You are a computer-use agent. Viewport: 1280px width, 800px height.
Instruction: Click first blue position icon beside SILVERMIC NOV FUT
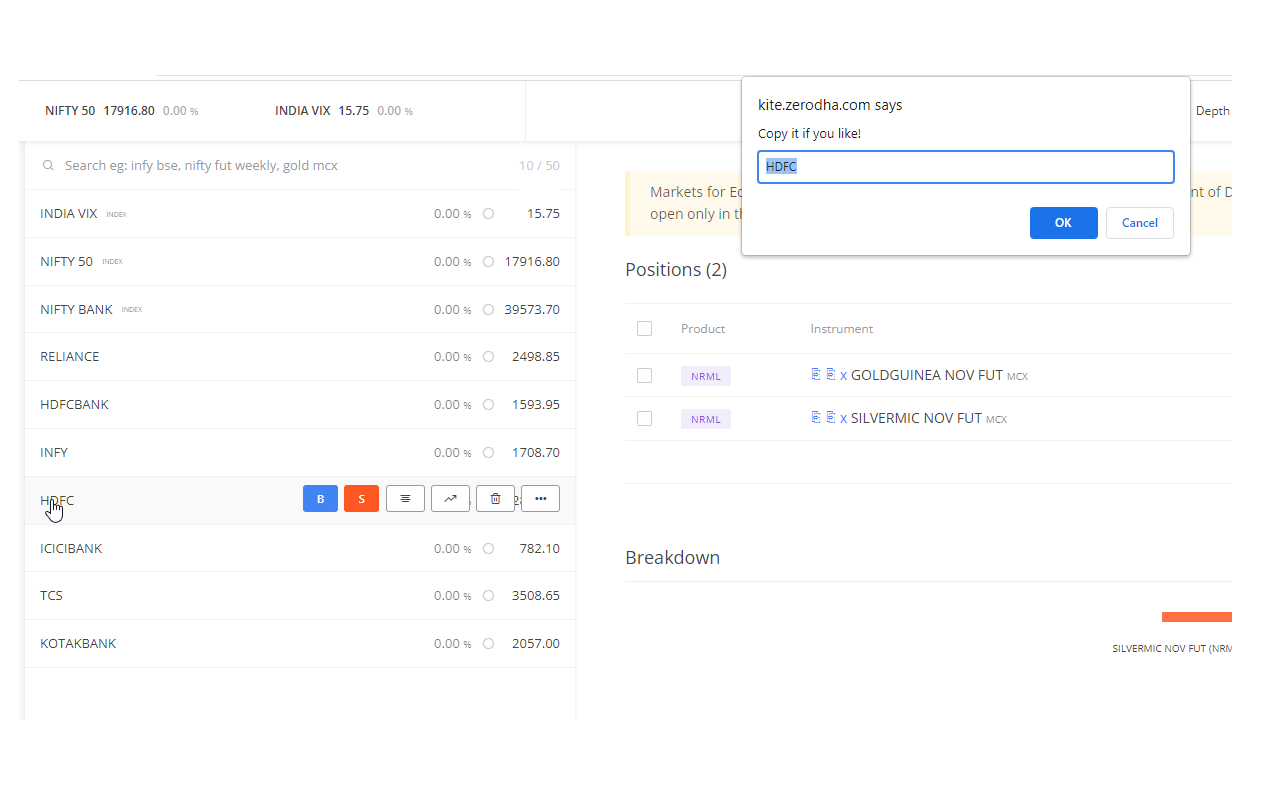(815, 417)
